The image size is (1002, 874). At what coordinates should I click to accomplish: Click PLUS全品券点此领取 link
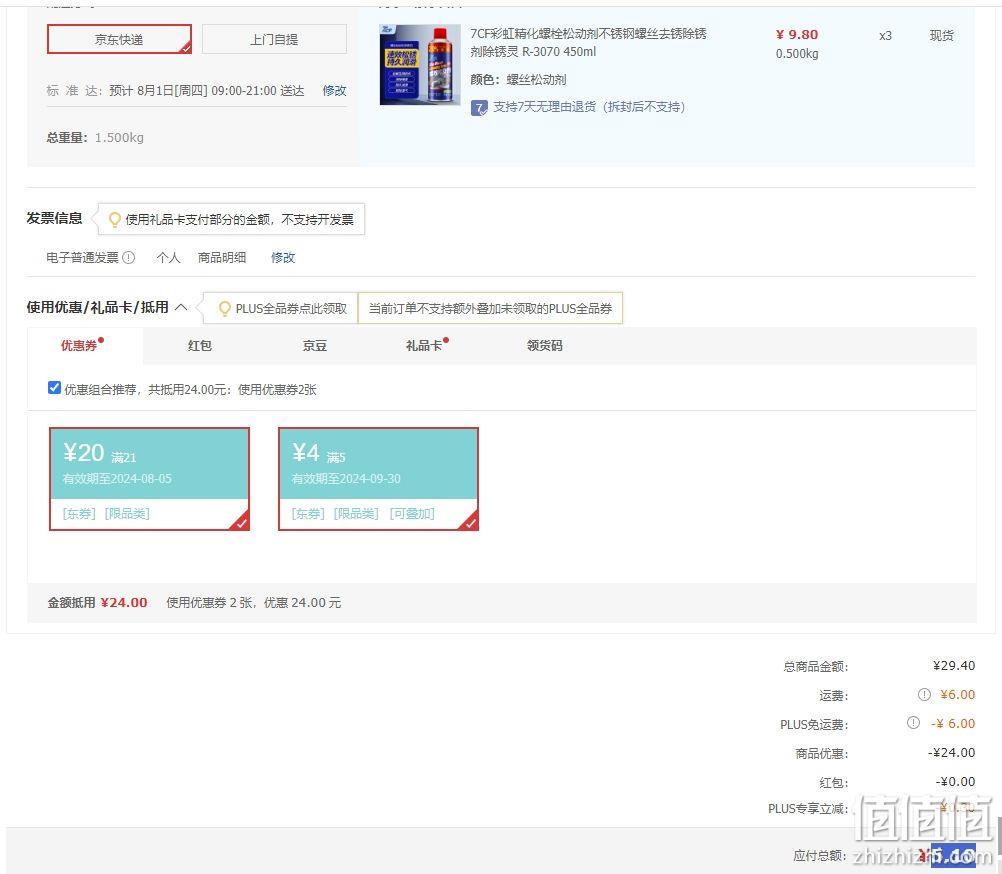[291, 309]
